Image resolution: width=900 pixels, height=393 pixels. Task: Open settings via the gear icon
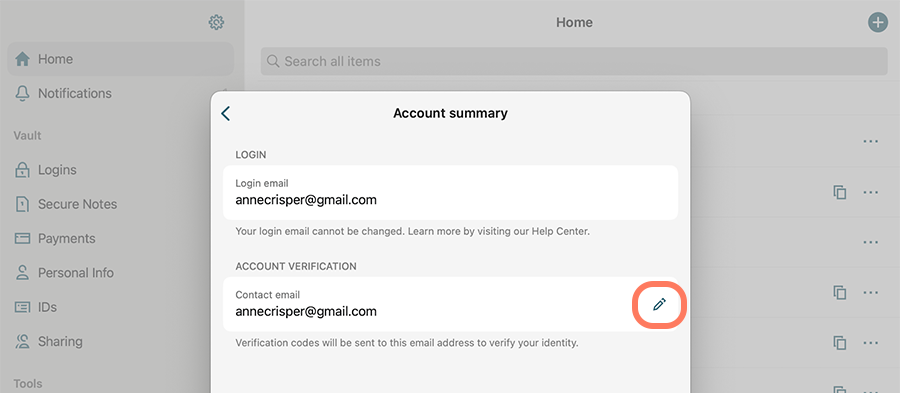(x=216, y=23)
